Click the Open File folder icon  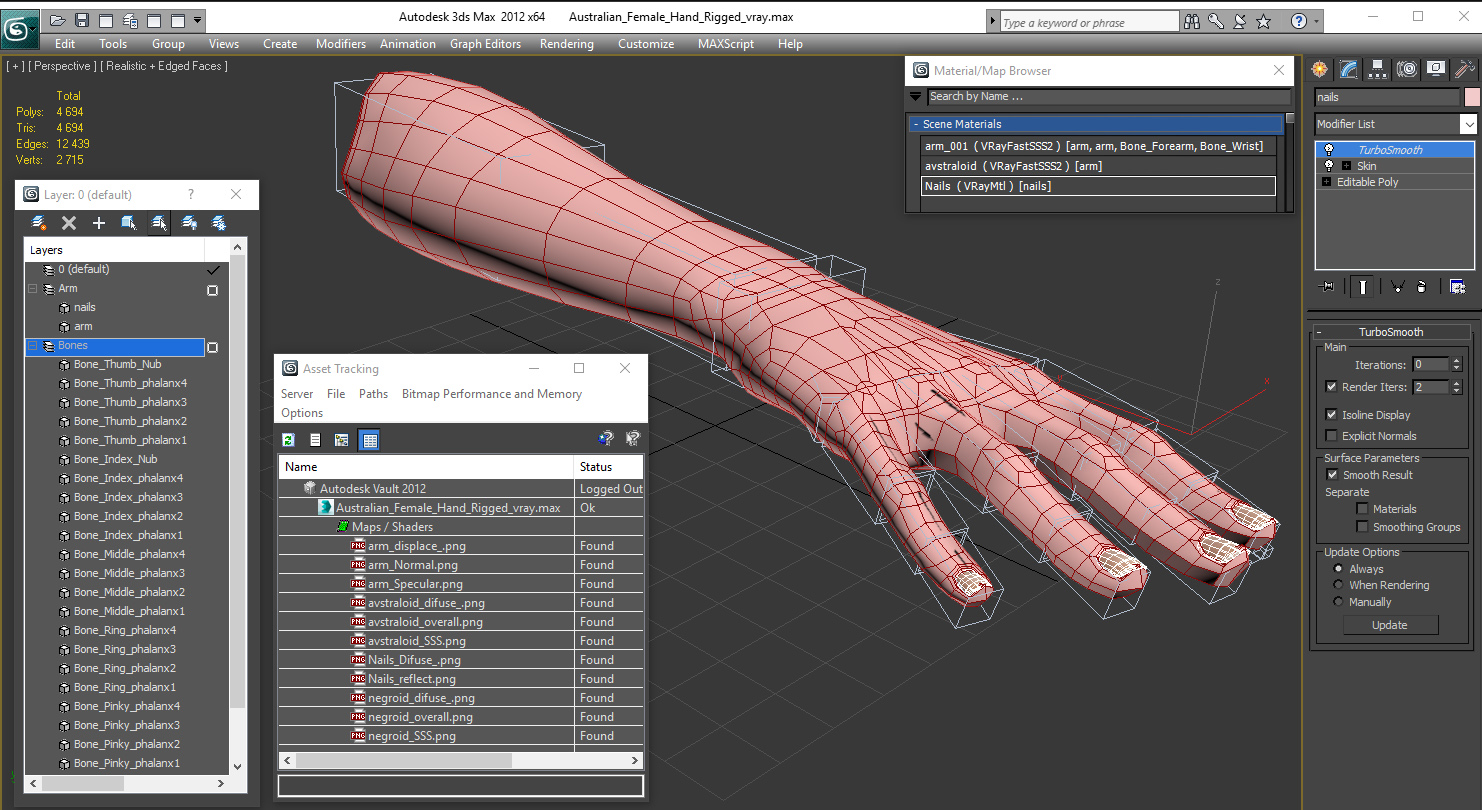tap(58, 20)
